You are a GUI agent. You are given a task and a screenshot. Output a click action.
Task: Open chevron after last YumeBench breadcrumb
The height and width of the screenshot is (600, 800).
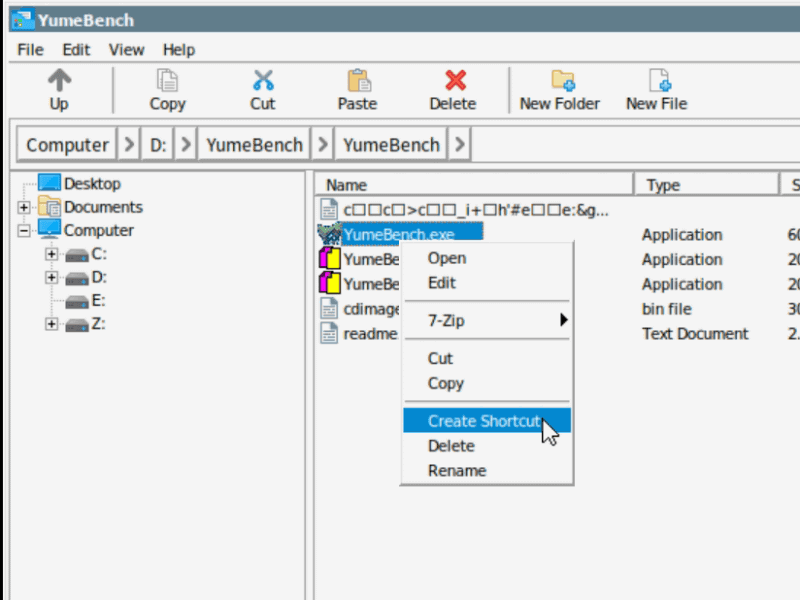(x=459, y=145)
